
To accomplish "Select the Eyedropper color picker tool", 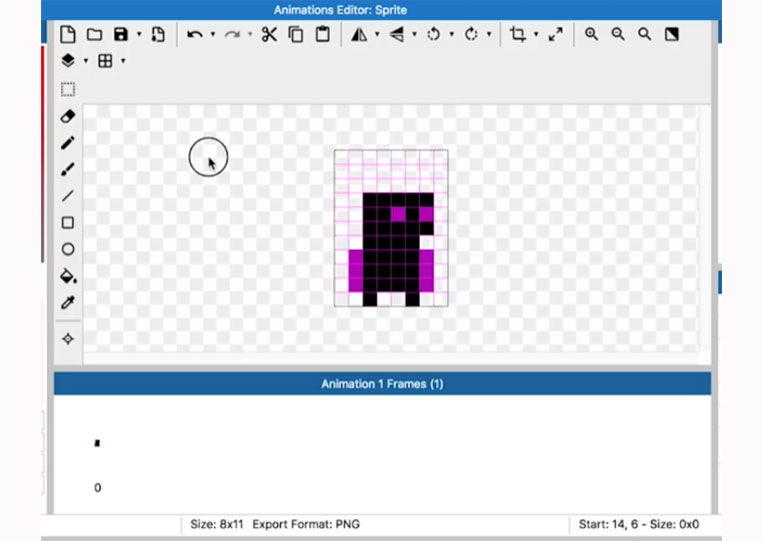I will [68, 303].
